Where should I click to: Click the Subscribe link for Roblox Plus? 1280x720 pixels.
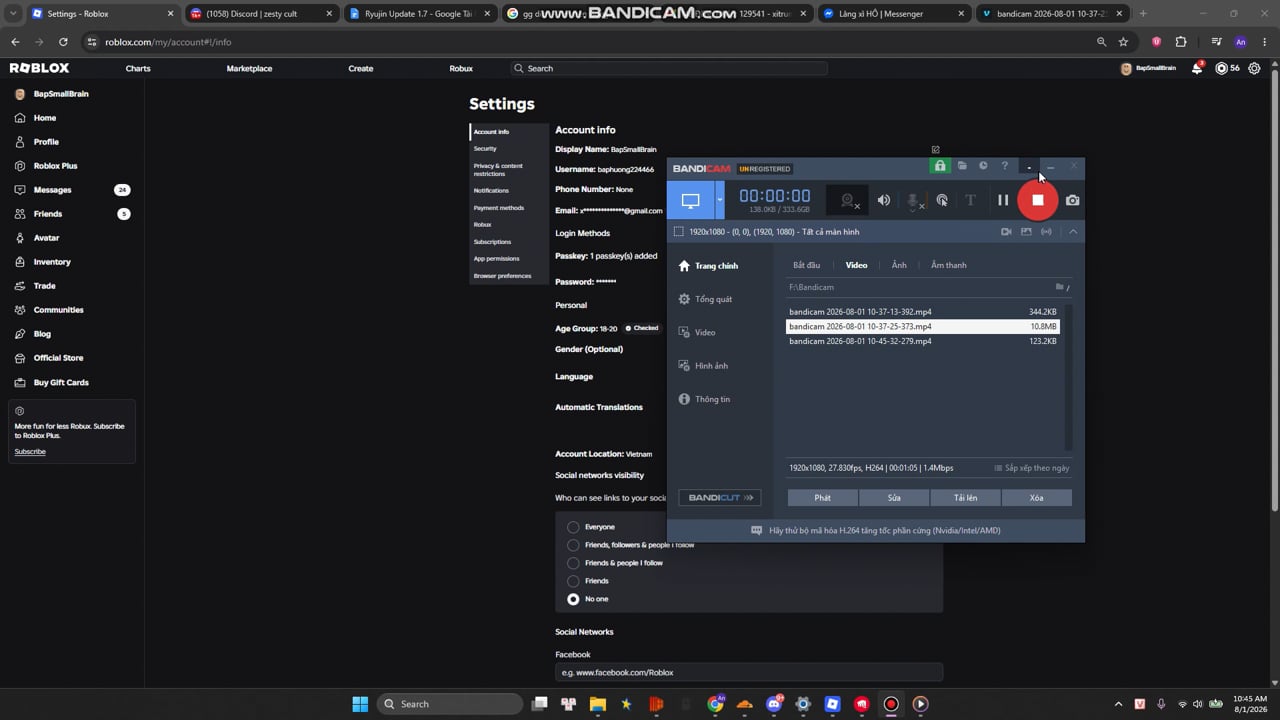click(x=30, y=452)
